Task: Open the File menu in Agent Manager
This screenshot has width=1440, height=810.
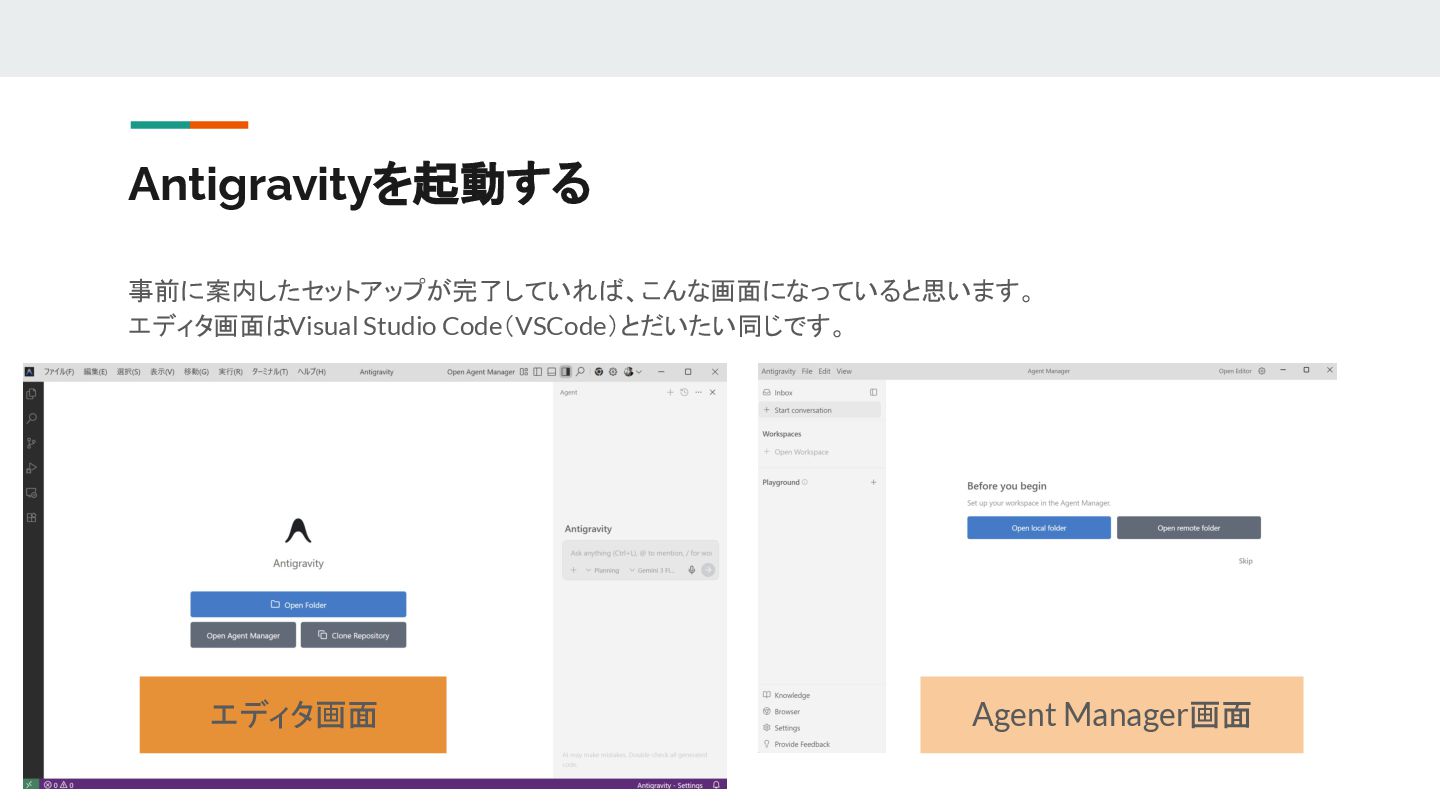Action: tap(807, 371)
